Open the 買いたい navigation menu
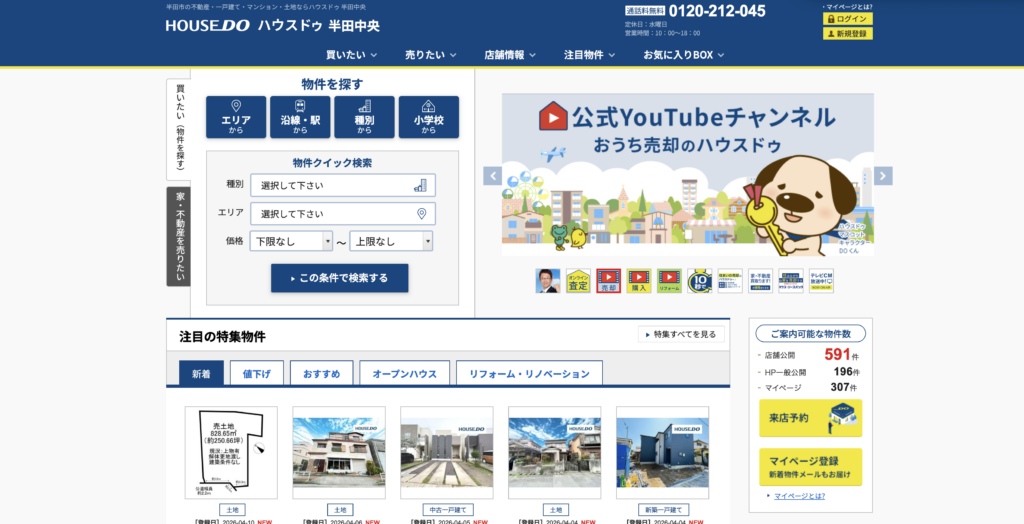The image size is (1024, 524). 351,55
